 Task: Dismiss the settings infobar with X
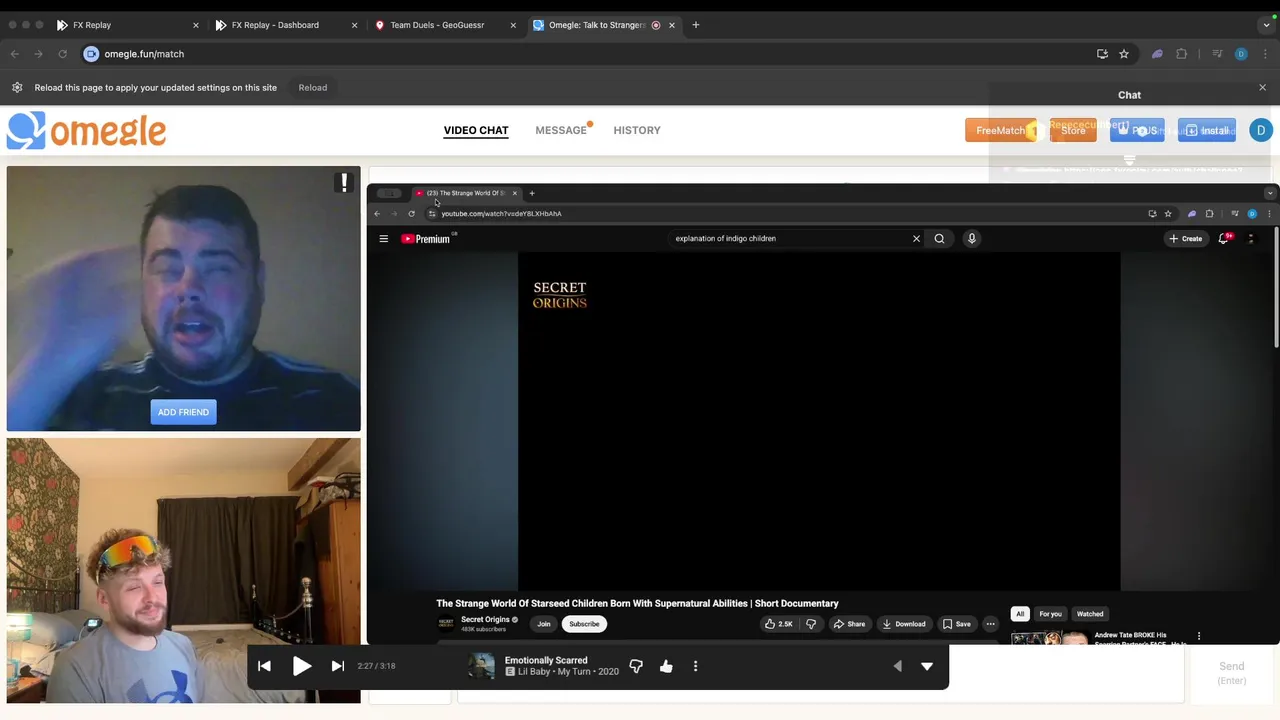(x=1262, y=88)
